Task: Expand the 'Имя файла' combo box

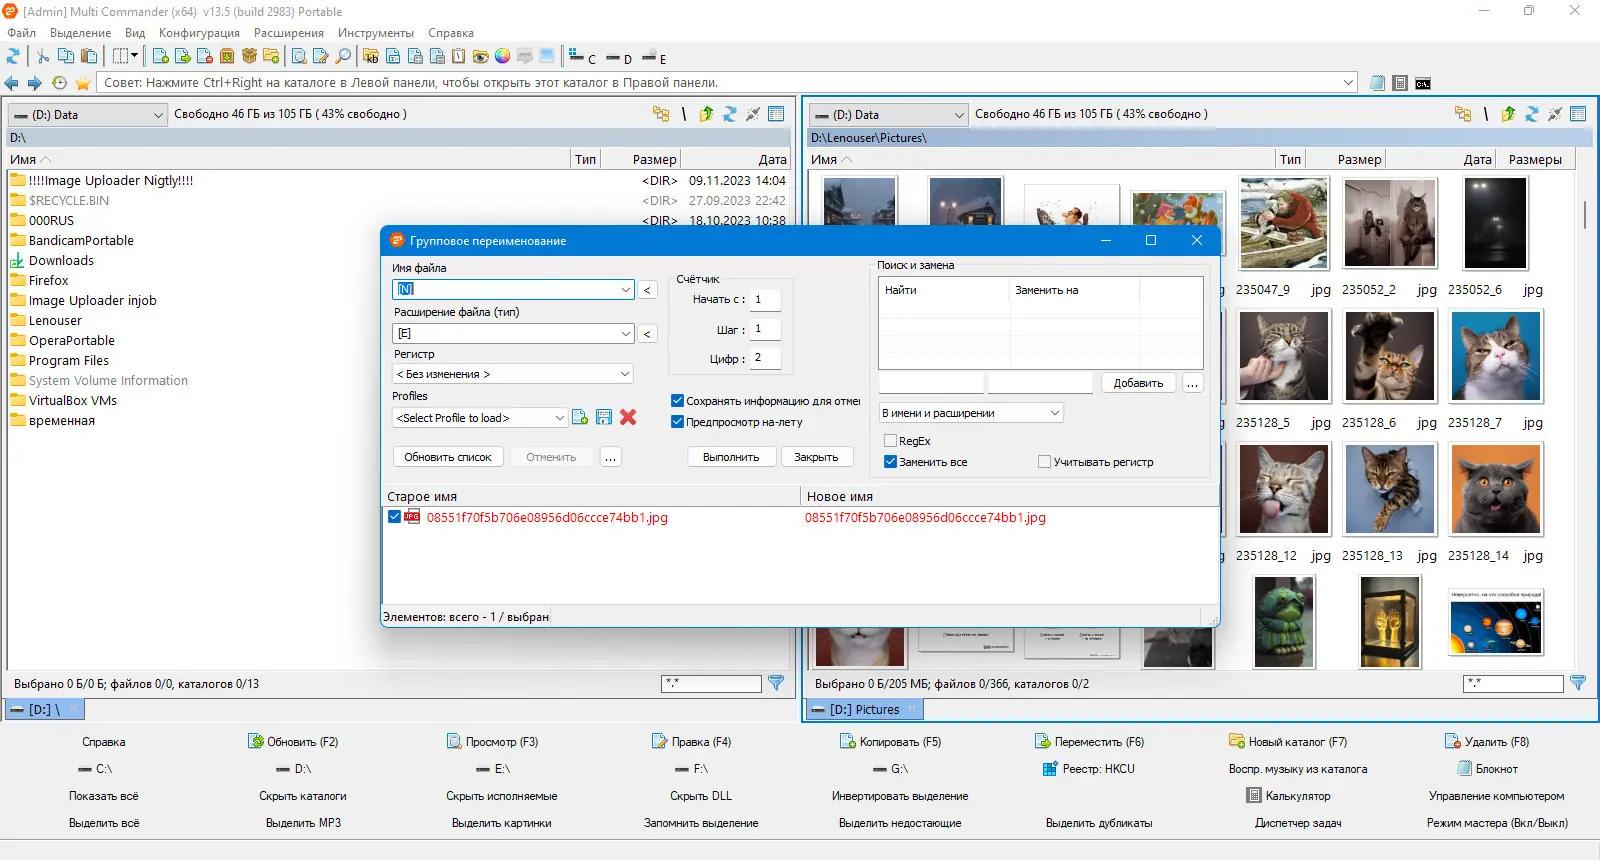Action: pos(626,289)
